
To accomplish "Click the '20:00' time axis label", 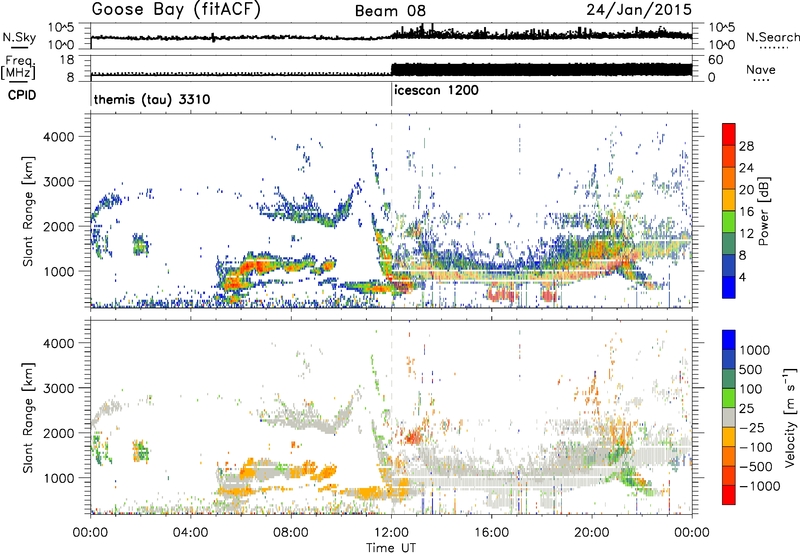I will click(x=592, y=533).
